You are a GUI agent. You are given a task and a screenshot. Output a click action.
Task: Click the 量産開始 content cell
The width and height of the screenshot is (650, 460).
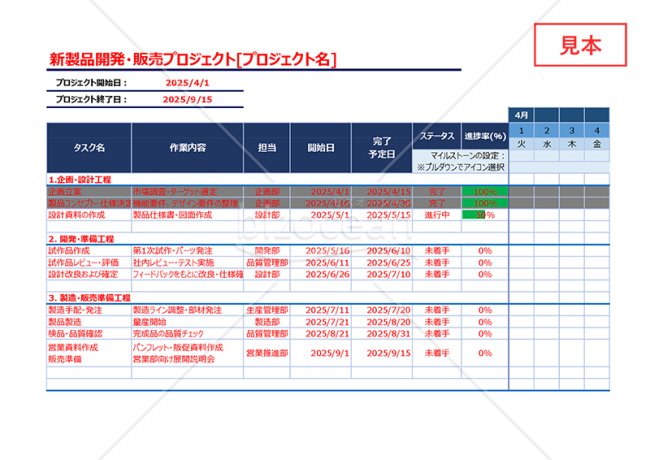(x=187, y=322)
